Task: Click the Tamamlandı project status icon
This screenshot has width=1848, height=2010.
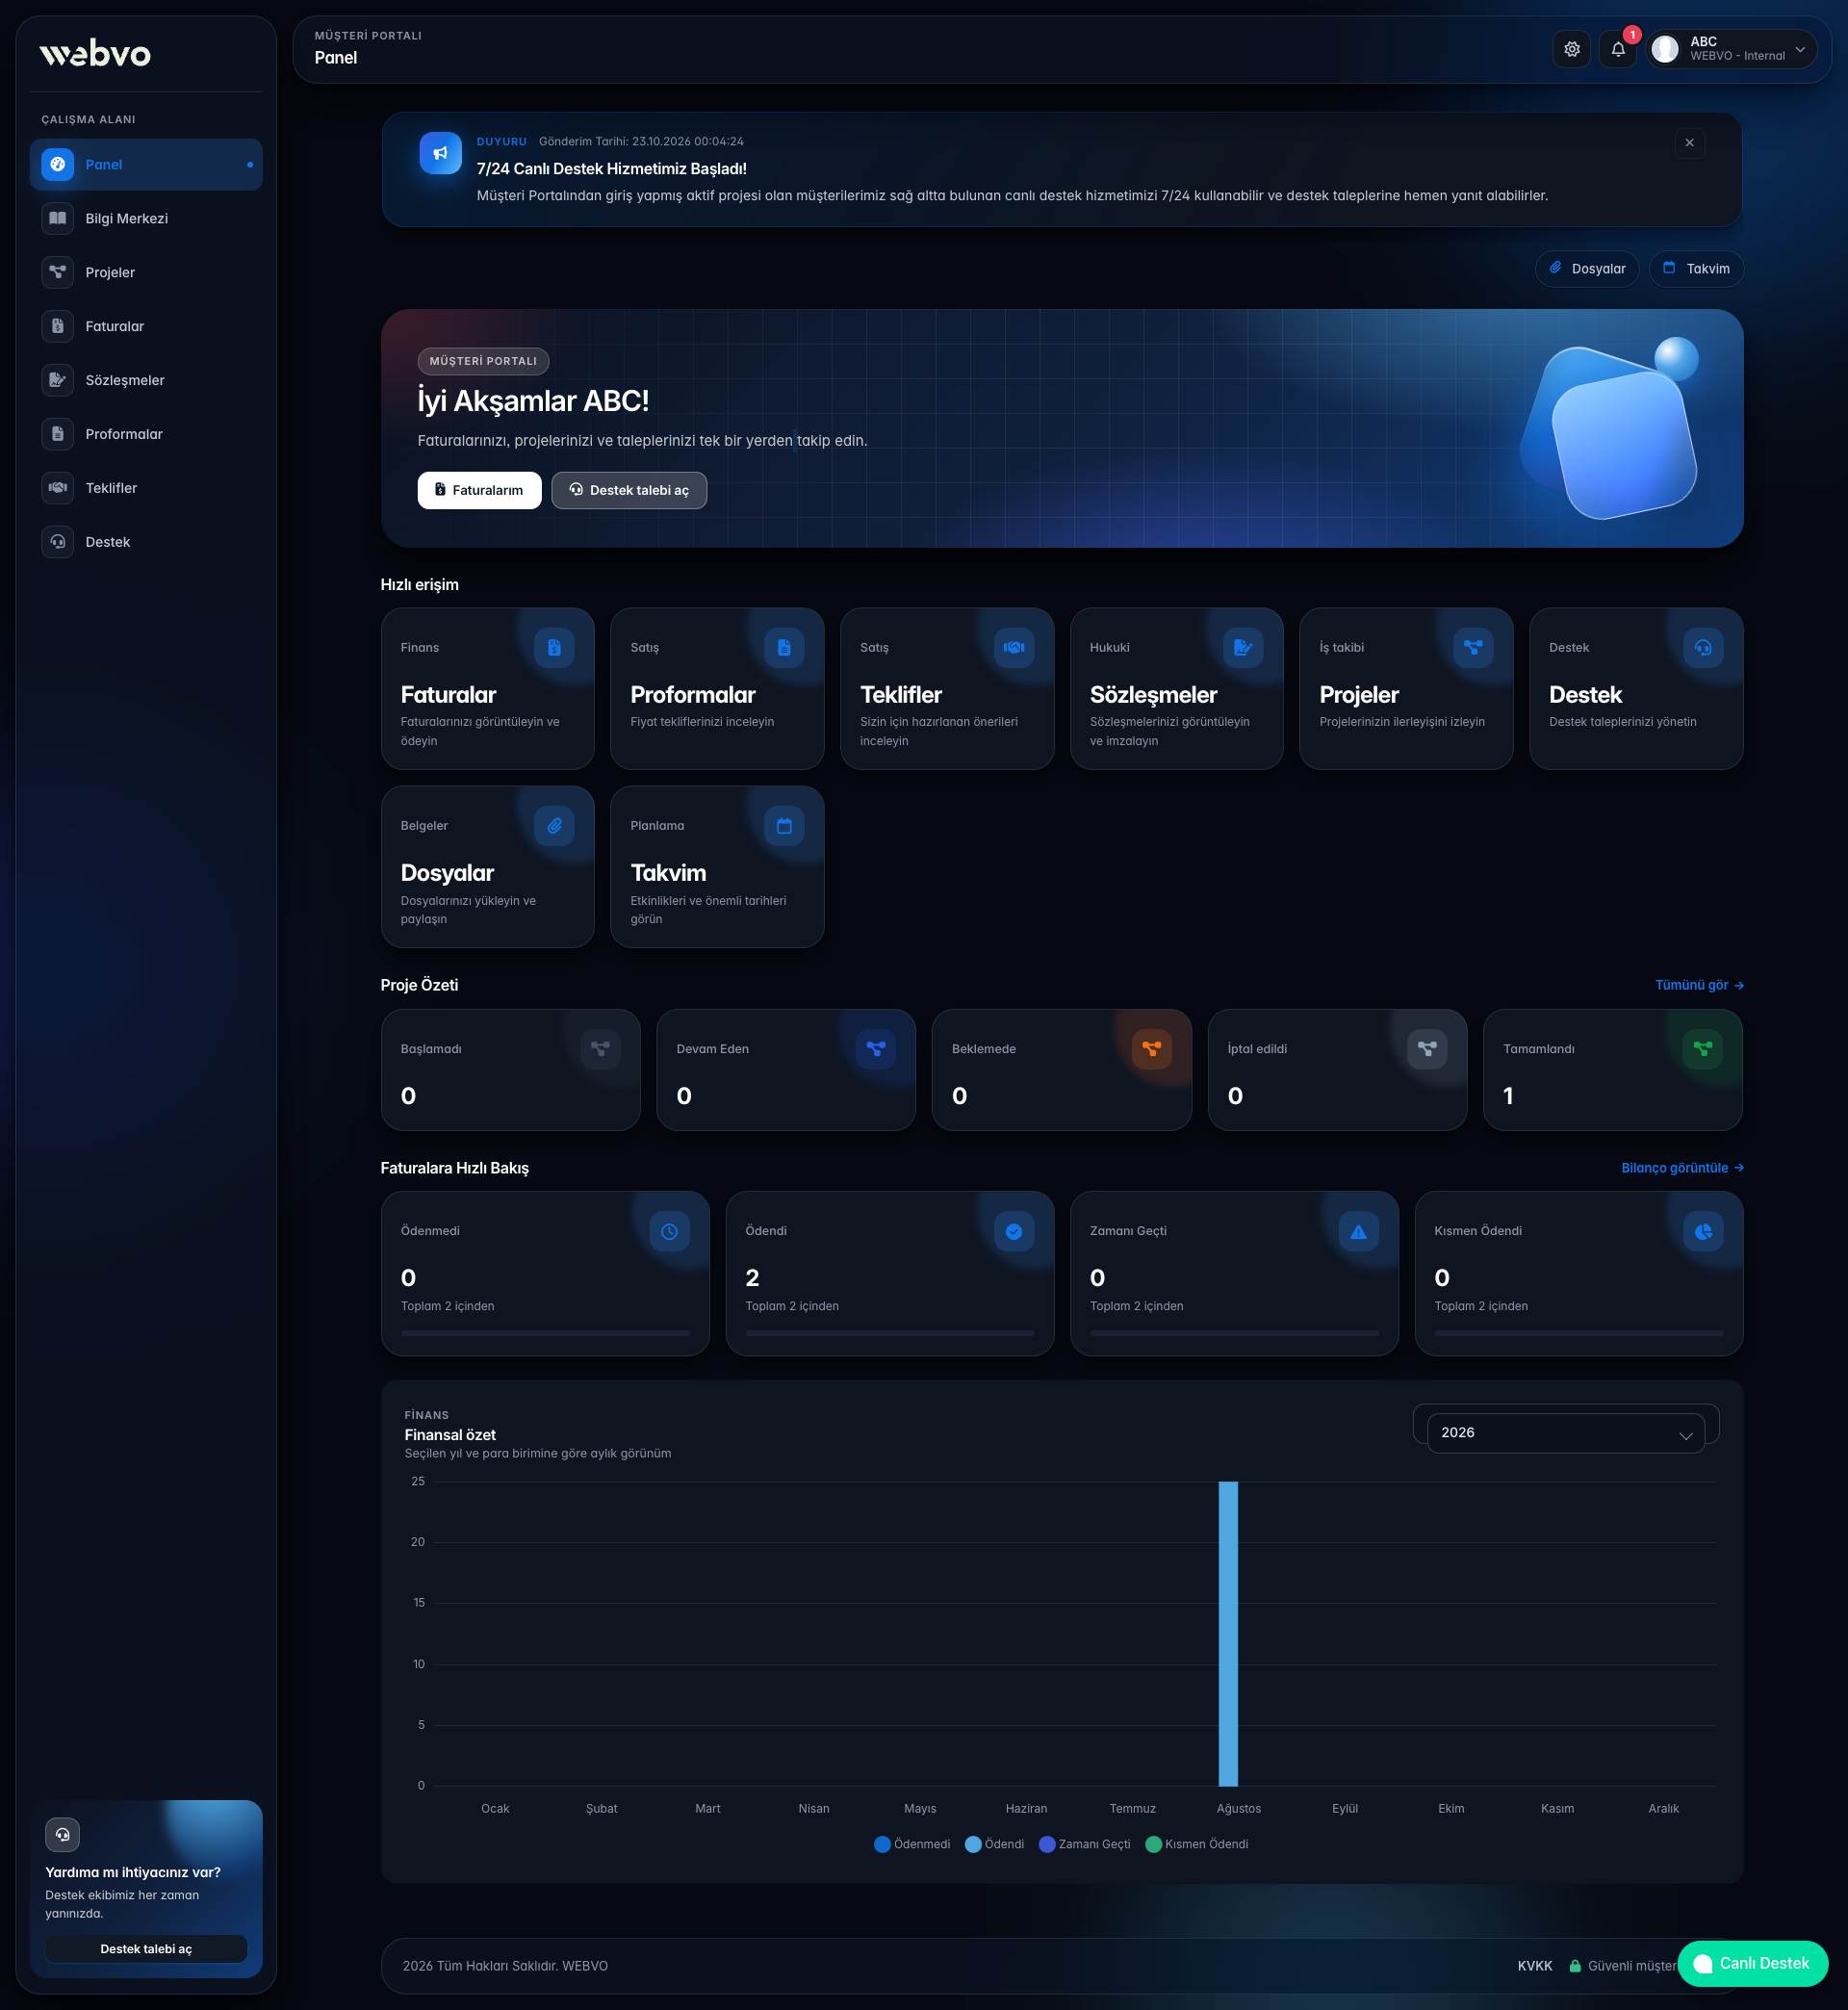Action: [x=1702, y=1049]
